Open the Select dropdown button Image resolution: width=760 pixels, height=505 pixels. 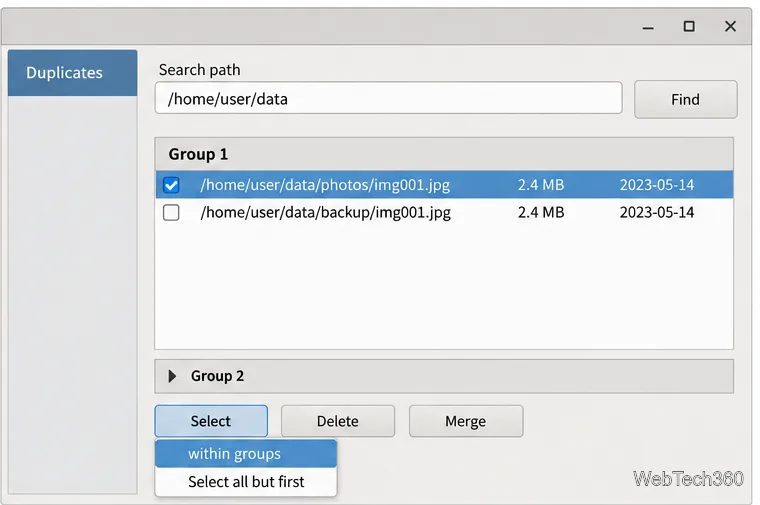click(x=211, y=421)
